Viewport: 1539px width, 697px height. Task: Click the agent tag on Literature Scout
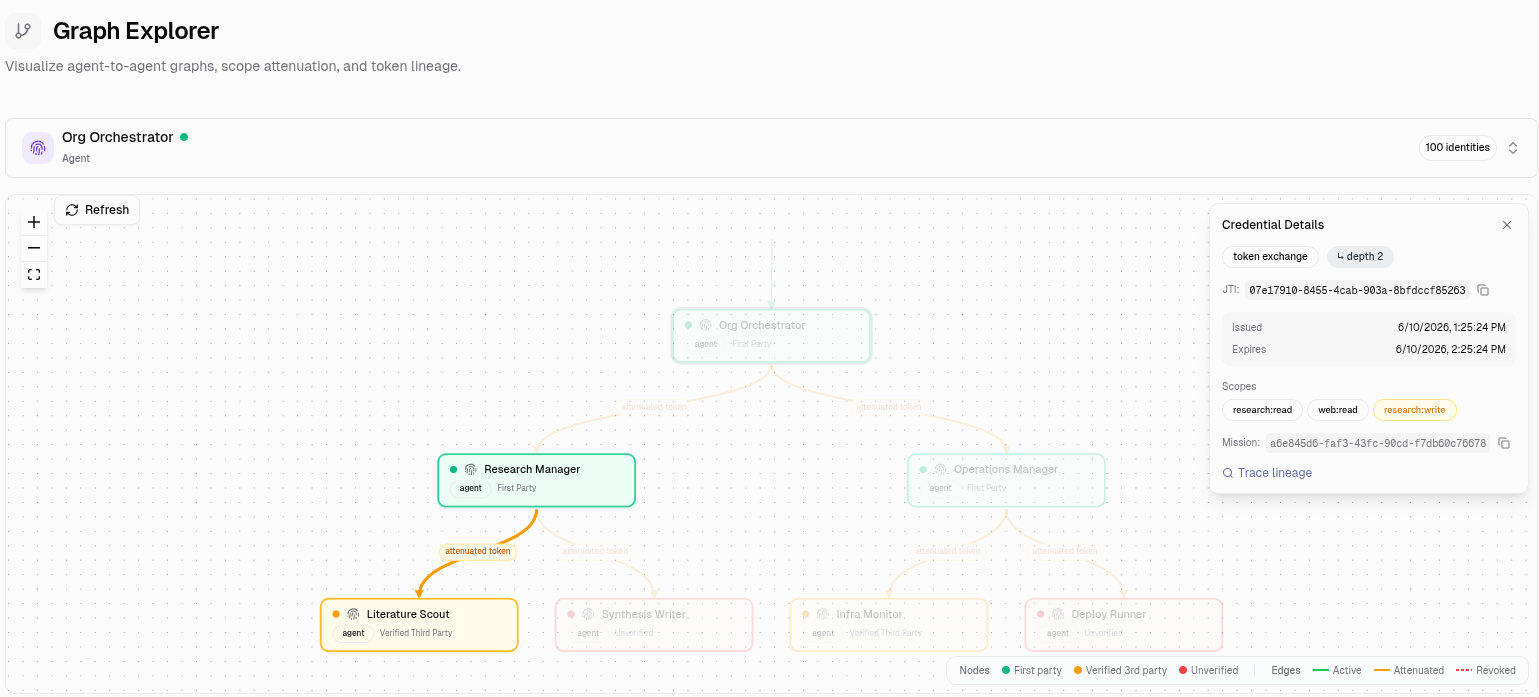(x=353, y=633)
